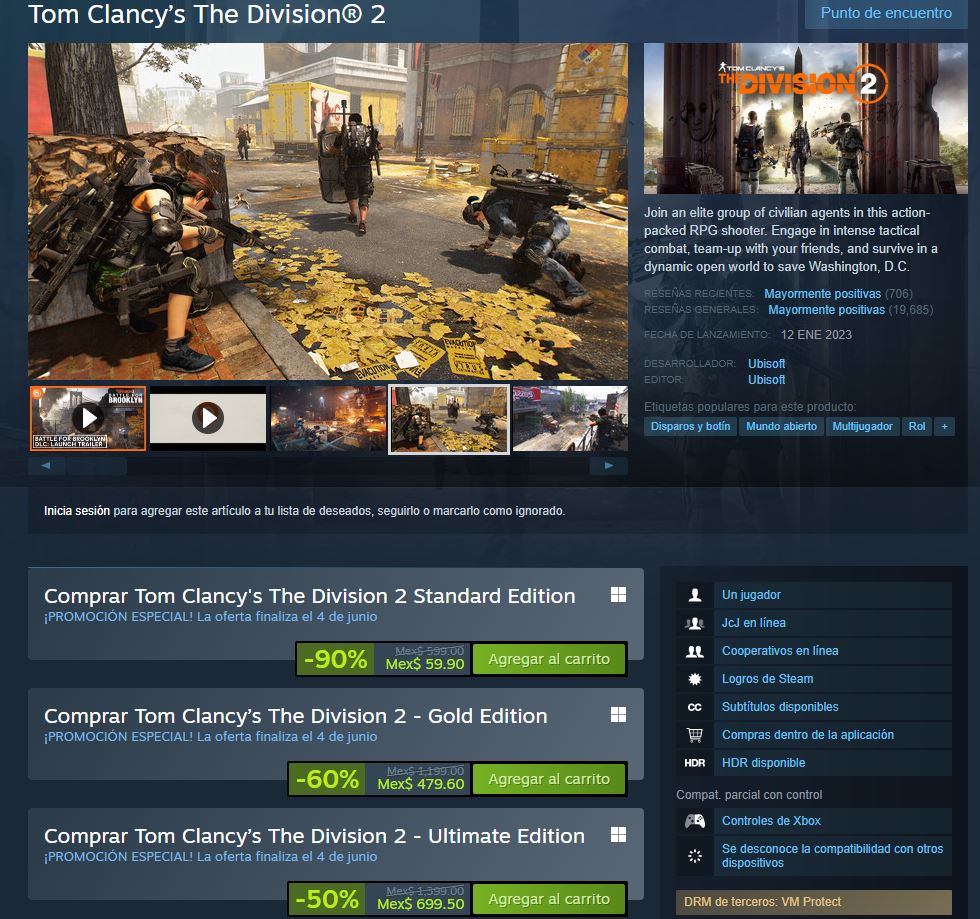980x919 pixels.
Task: Play the Battle for Brooklyn launch trailer thumbnail
Action: pyautogui.click(x=88, y=418)
